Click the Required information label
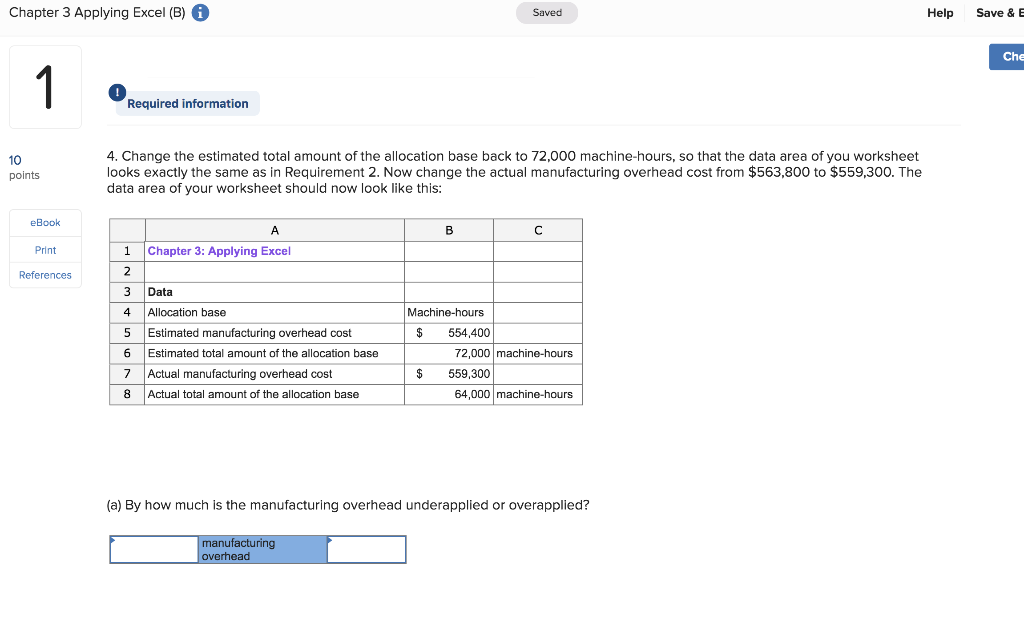Screen dimensions: 1024x631 pos(187,104)
